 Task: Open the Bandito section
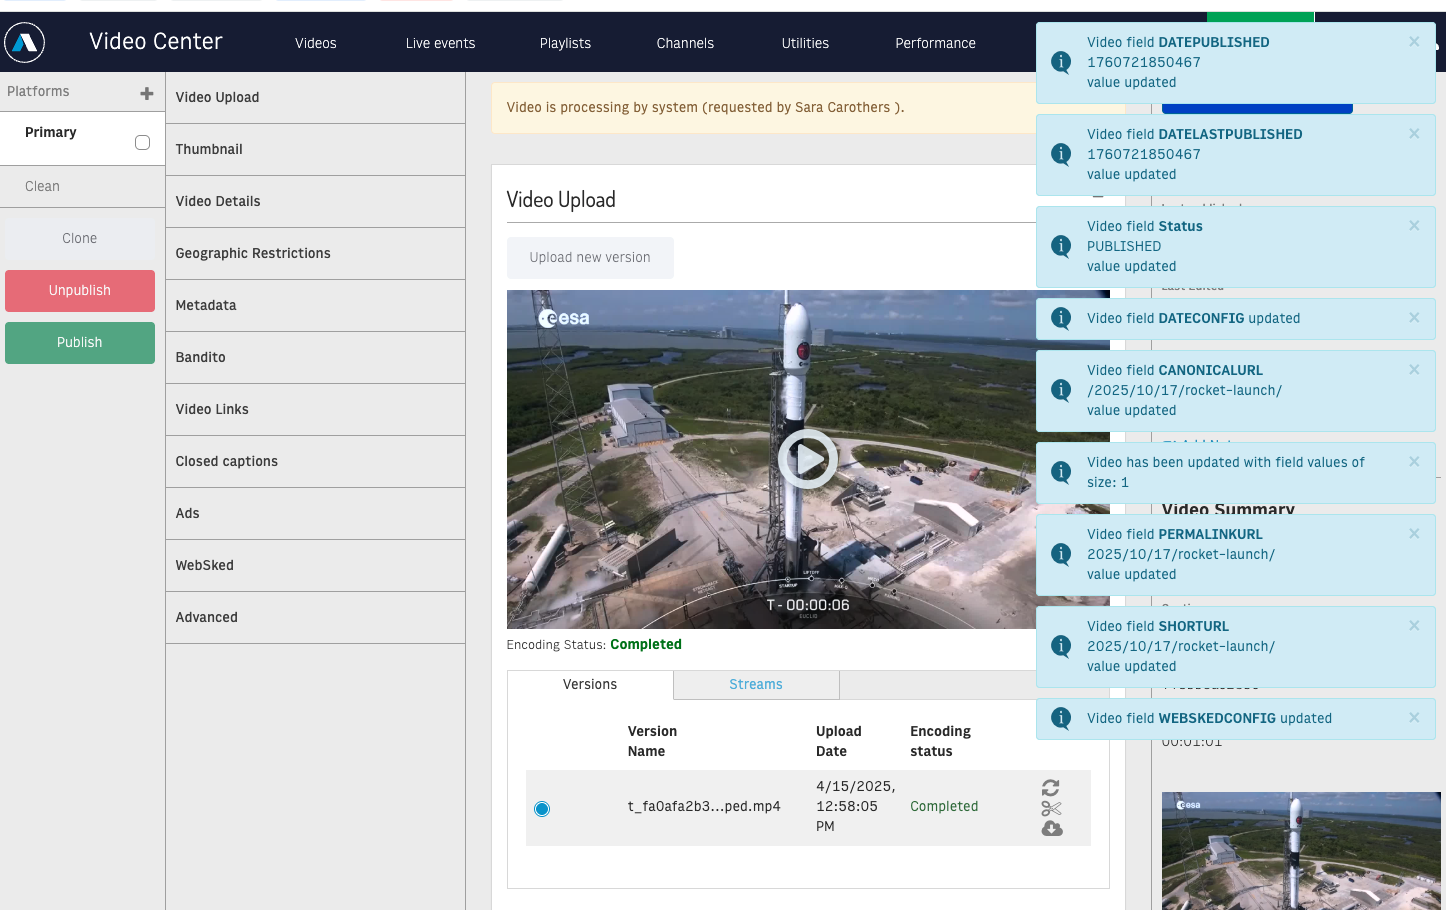point(315,358)
